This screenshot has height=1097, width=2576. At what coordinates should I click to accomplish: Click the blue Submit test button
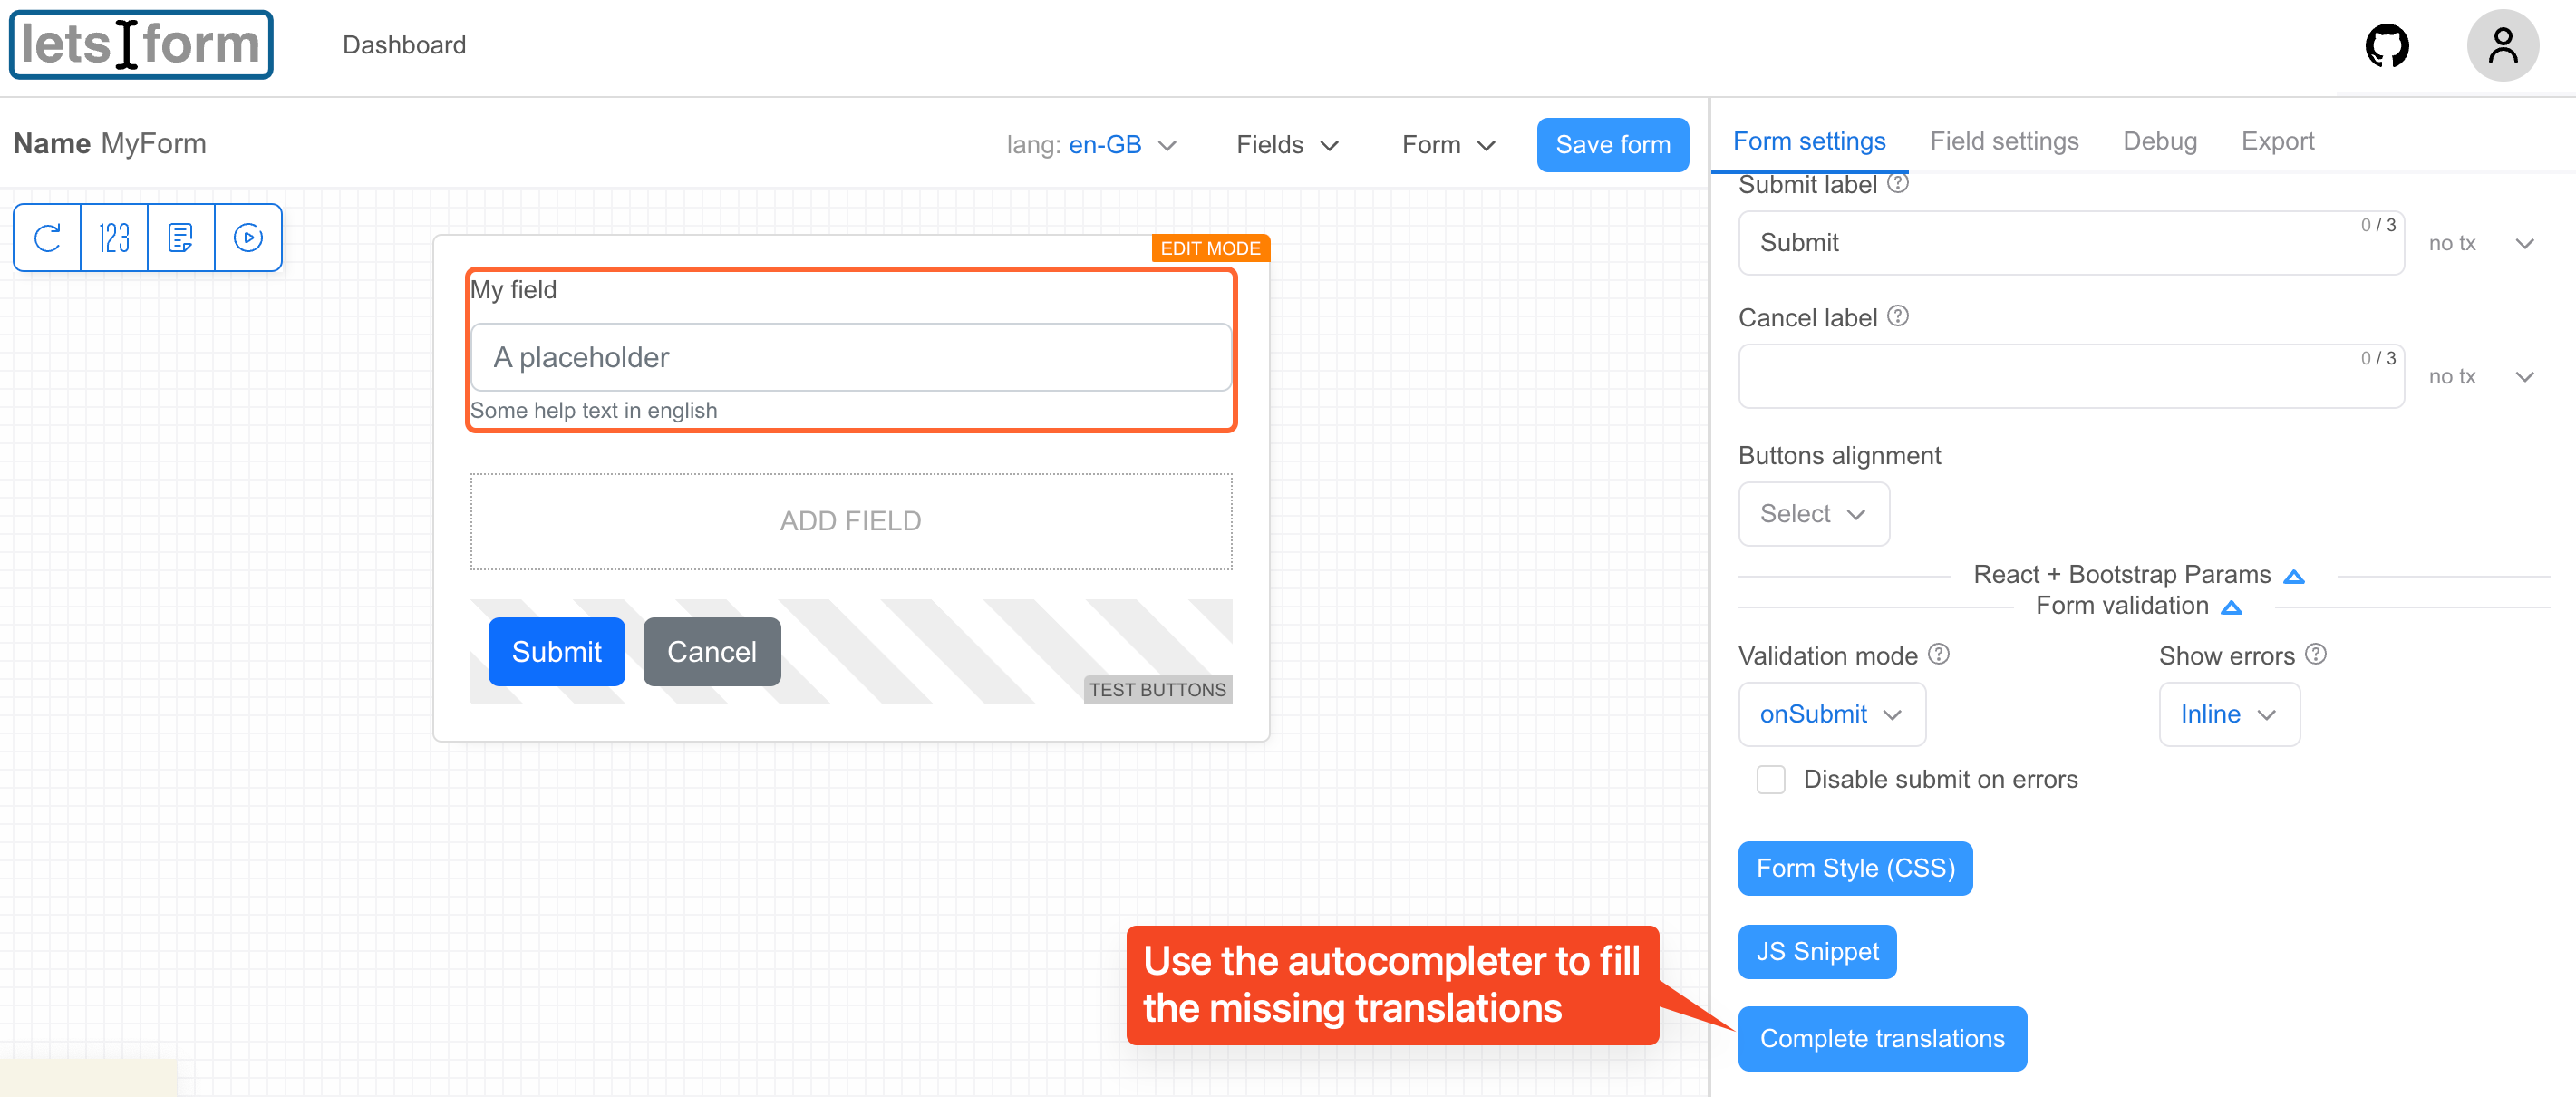(556, 652)
